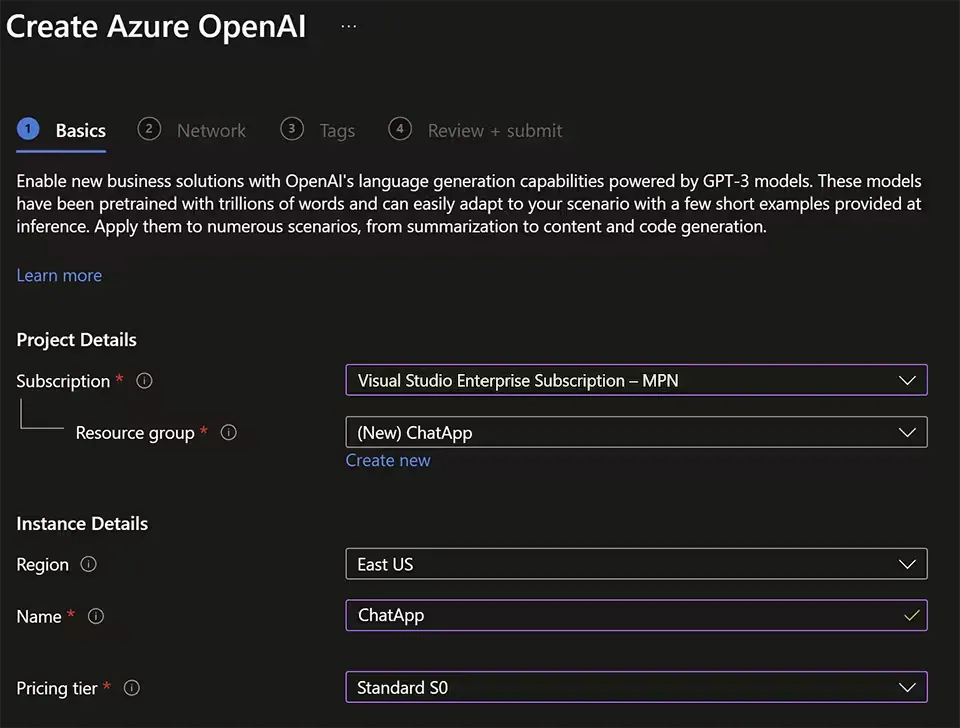
Task: Switch to the Review + submit tab
Action: coord(495,130)
